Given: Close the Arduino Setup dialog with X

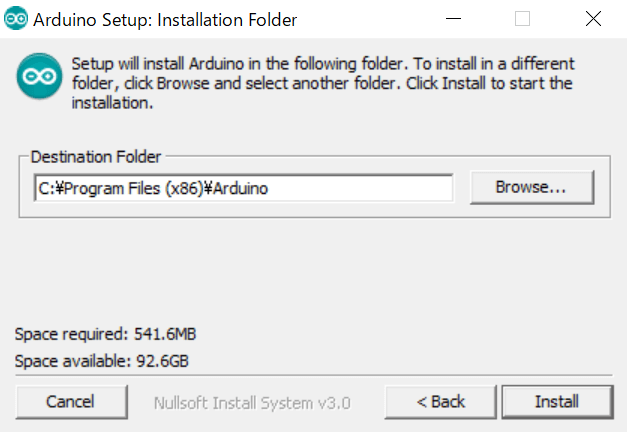Looking at the screenshot, I should click(x=592, y=19).
